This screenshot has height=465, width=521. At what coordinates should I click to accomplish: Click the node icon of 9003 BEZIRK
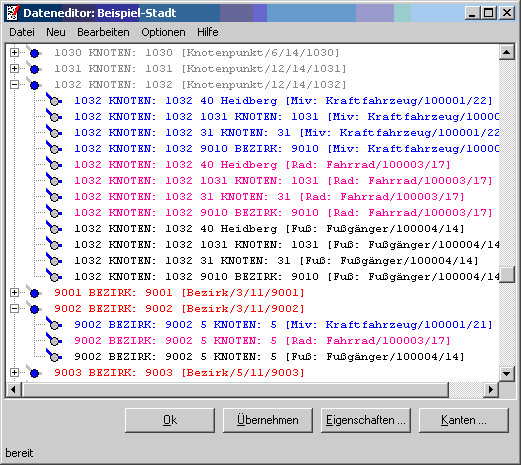[34, 373]
